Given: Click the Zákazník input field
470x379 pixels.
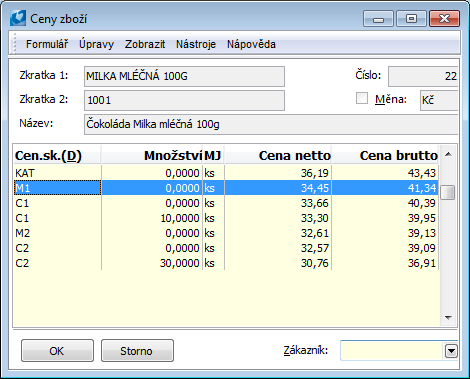Looking at the screenshot, I should pos(392,351).
